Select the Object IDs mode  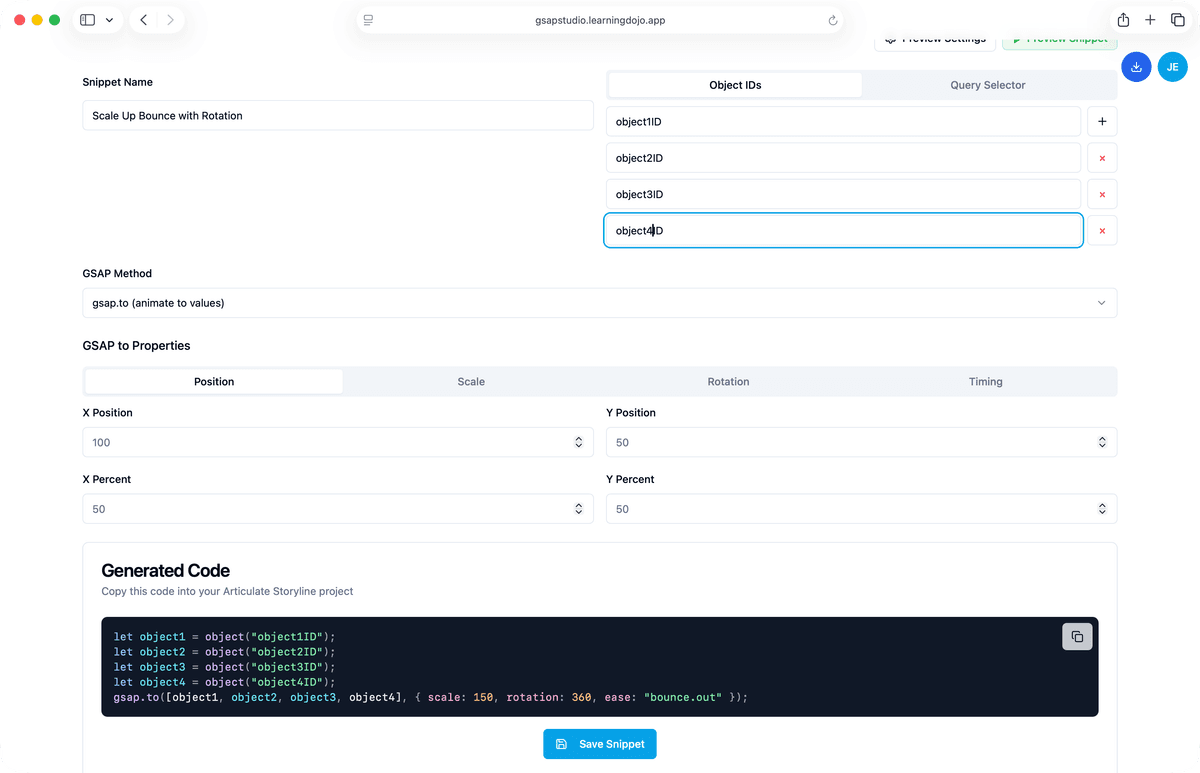tap(735, 85)
